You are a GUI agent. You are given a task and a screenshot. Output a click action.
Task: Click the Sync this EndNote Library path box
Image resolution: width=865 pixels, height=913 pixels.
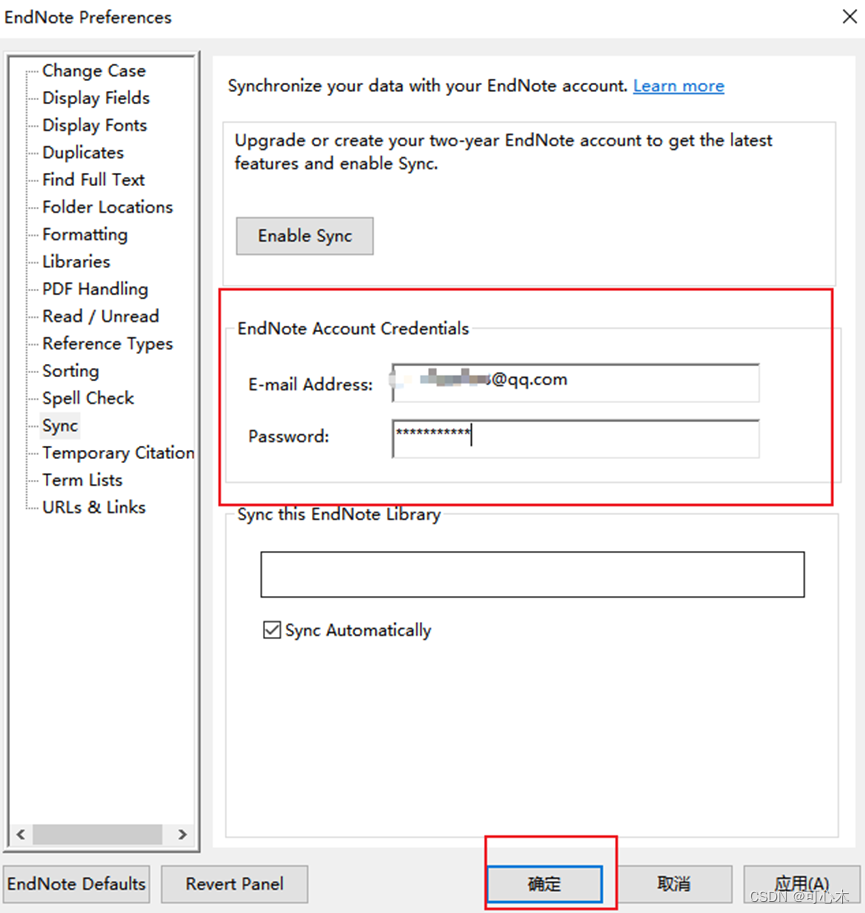[x=533, y=574]
